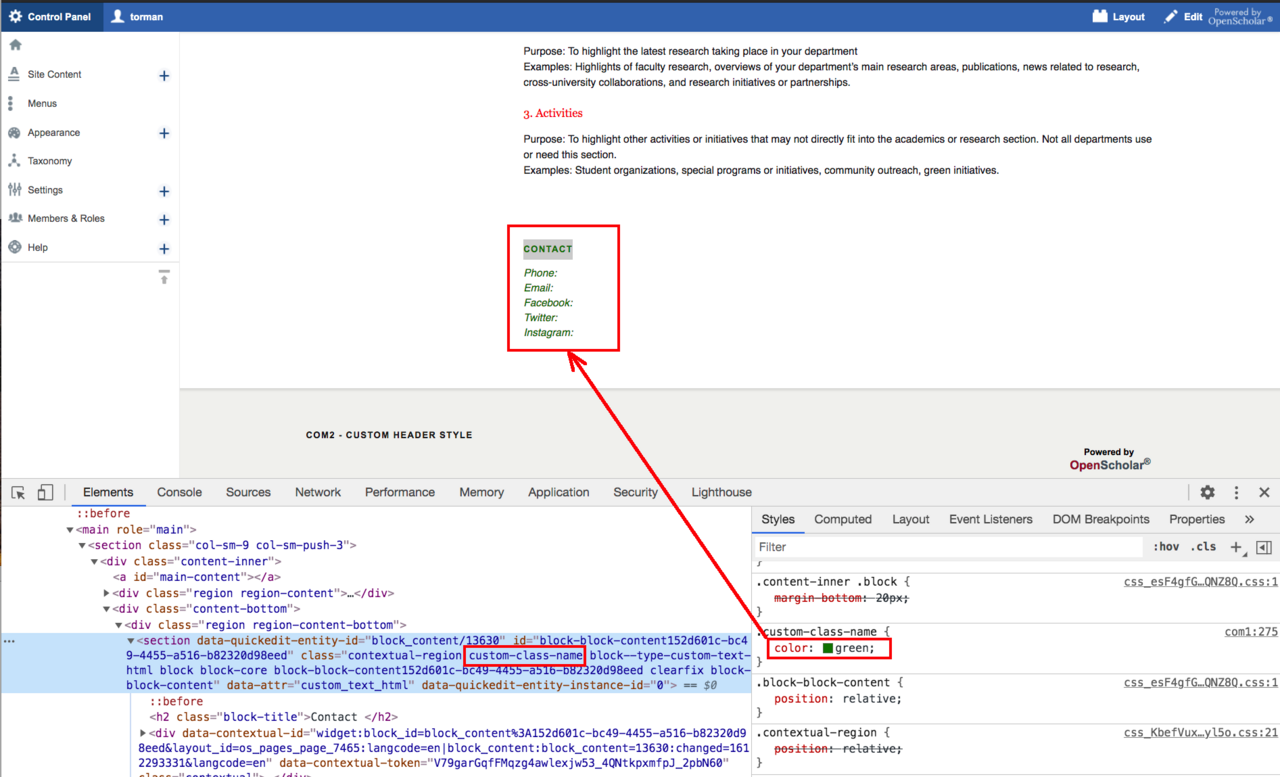Toggle the :hov element state panel

point(1166,547)
